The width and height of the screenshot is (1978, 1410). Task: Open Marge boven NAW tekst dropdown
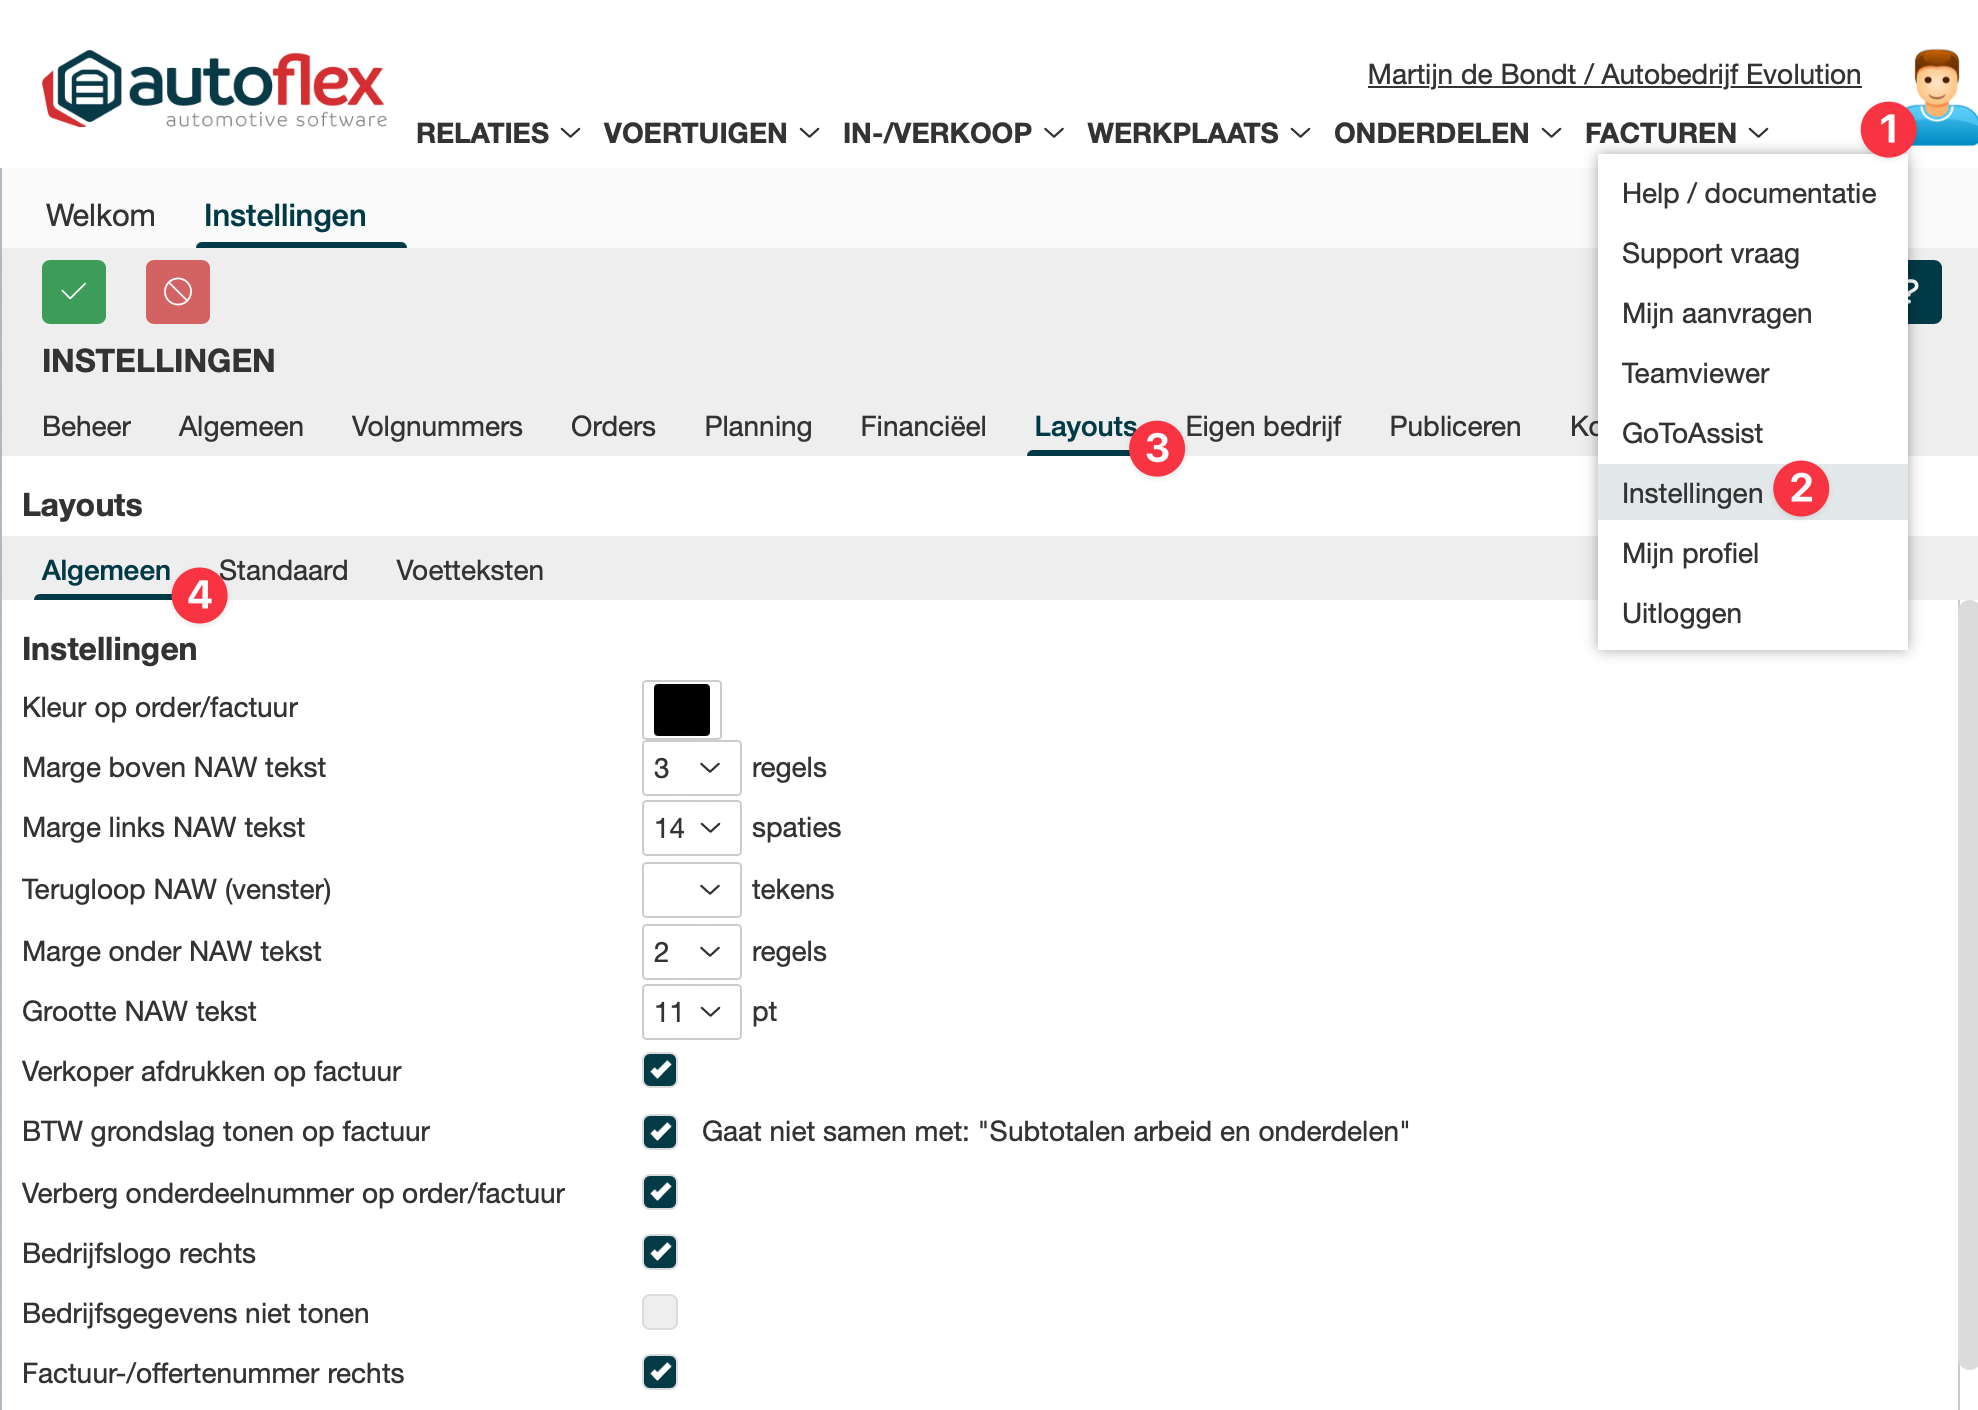click(x=690, y=768)
